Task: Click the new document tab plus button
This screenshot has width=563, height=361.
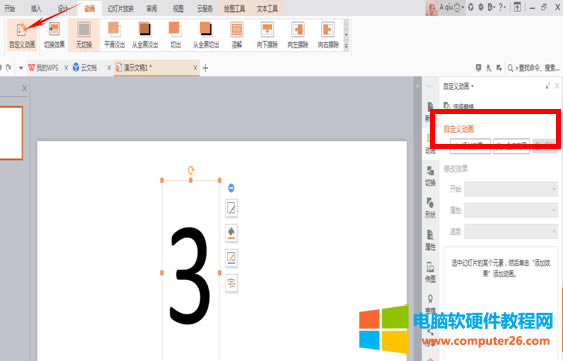Action: 205,68
